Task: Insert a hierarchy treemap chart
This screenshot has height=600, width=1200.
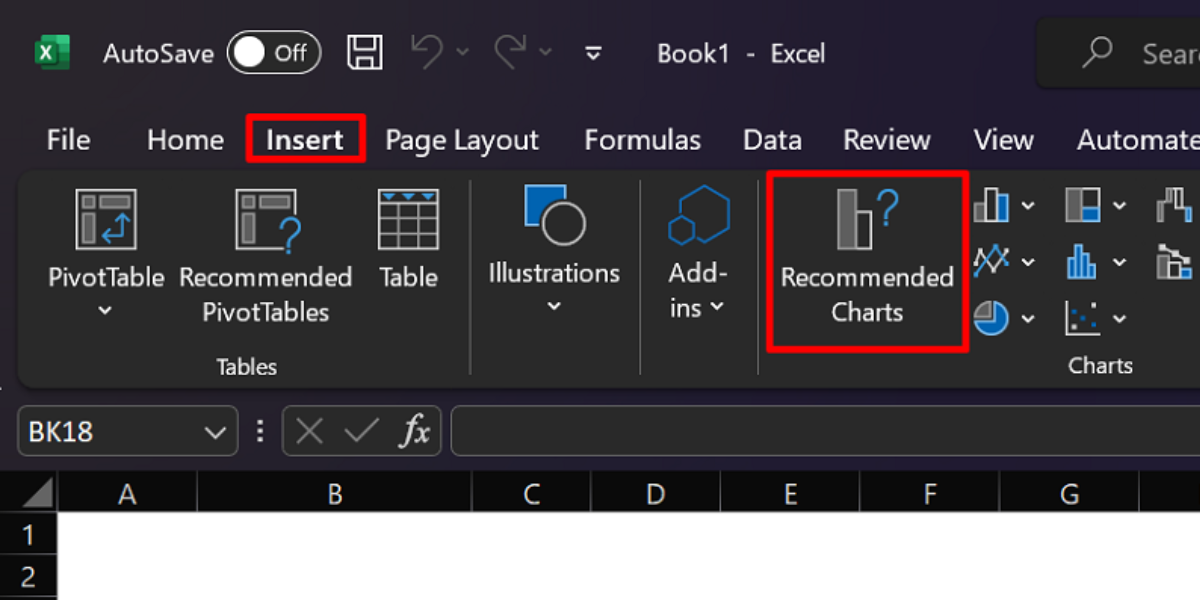Action: click(x=1083, y=207)
